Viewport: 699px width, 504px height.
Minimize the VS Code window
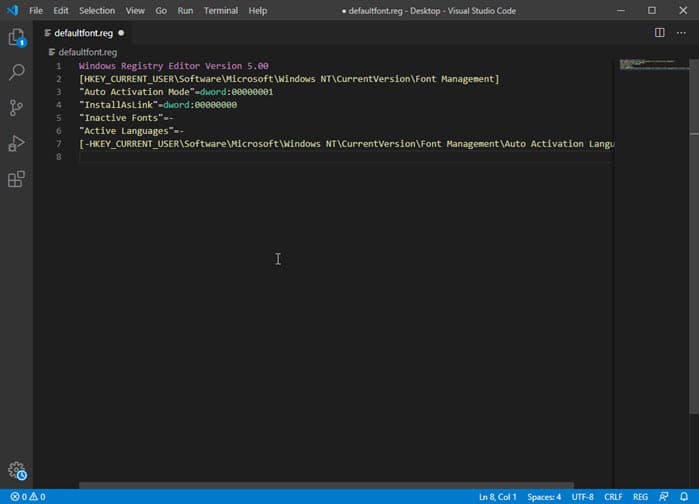tap(621, 10)
